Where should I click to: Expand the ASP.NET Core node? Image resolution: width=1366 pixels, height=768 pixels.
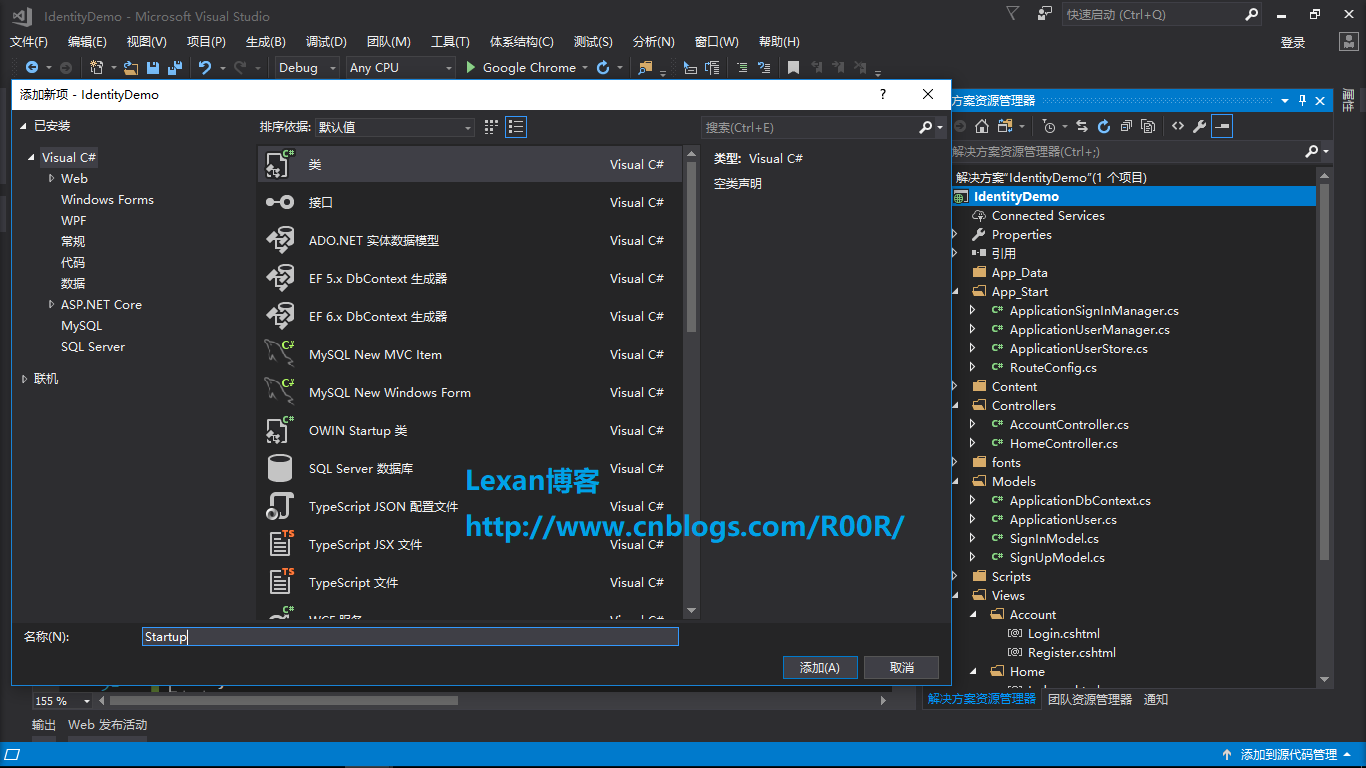click(x=52, y=304)
